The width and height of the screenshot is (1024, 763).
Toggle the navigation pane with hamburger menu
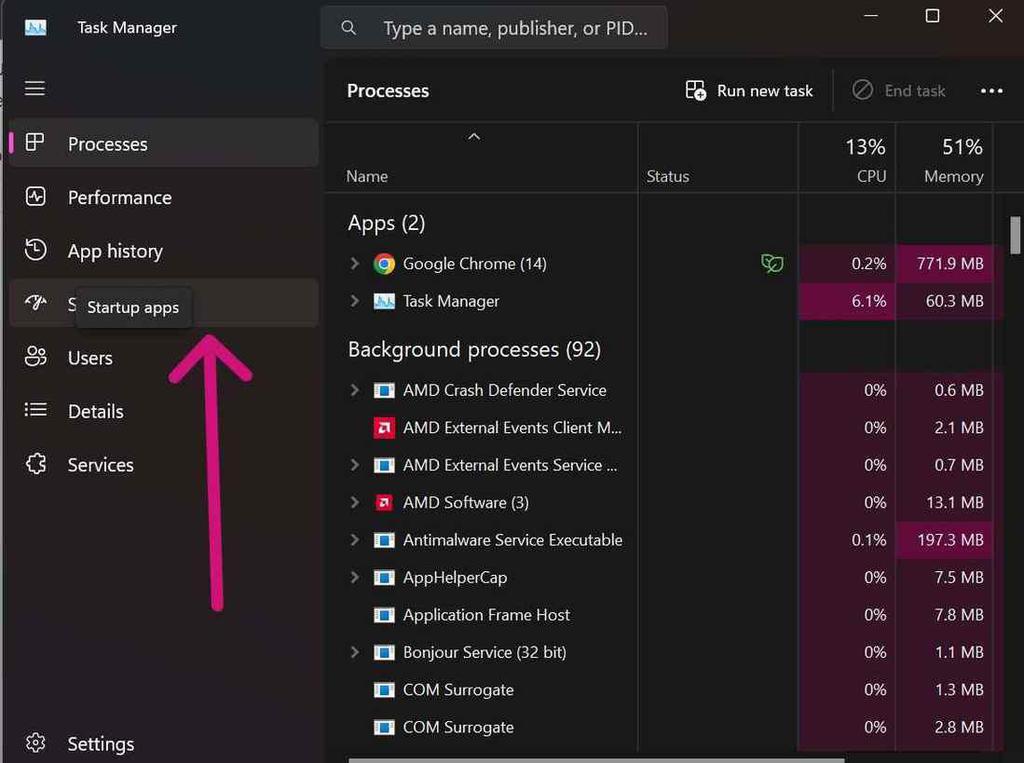34,88
